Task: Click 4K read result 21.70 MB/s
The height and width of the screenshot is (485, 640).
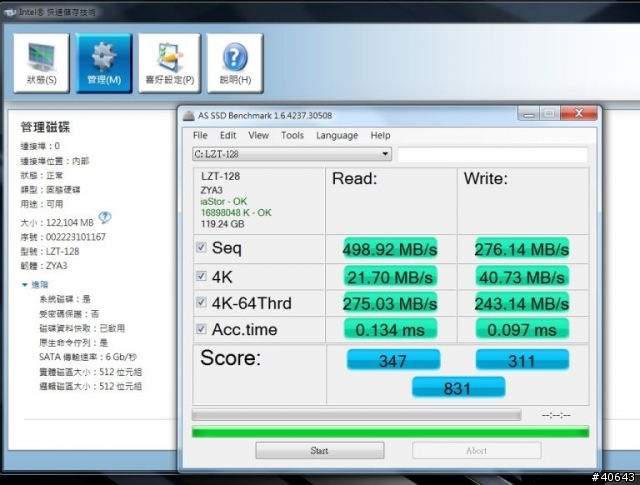Action: 390,277
